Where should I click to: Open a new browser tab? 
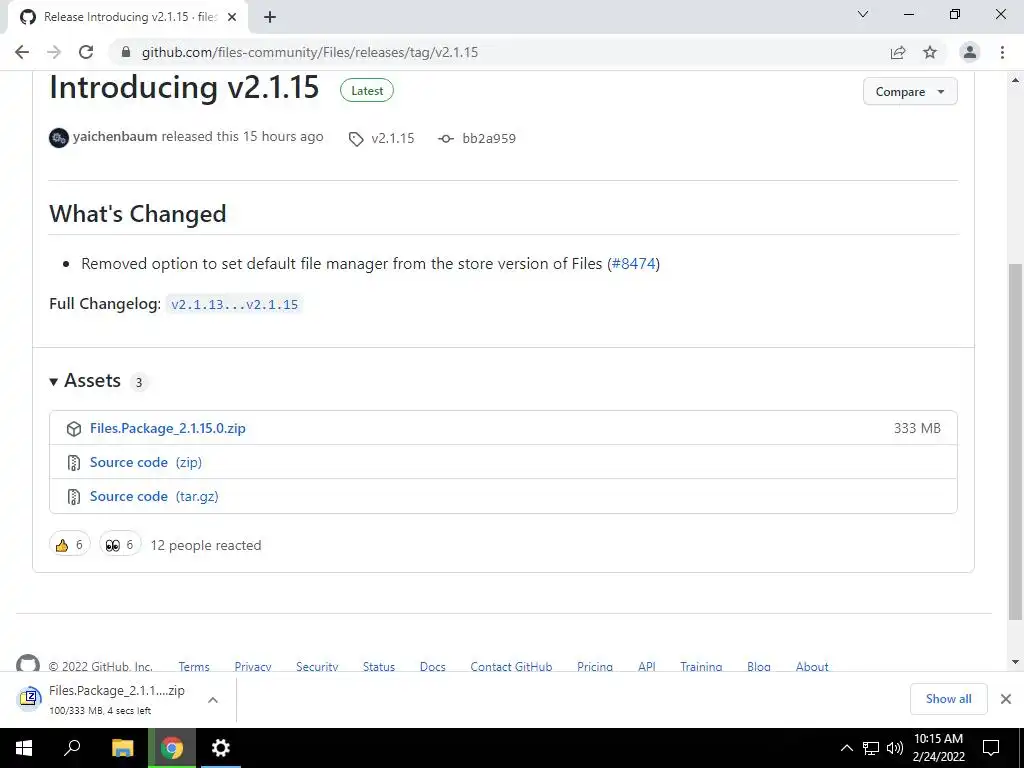click(270, 17)
